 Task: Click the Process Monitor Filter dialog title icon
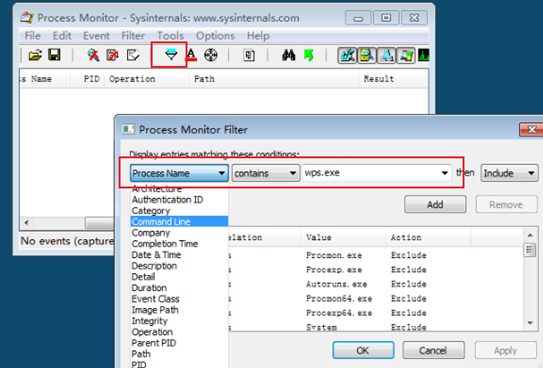(128, 129)
